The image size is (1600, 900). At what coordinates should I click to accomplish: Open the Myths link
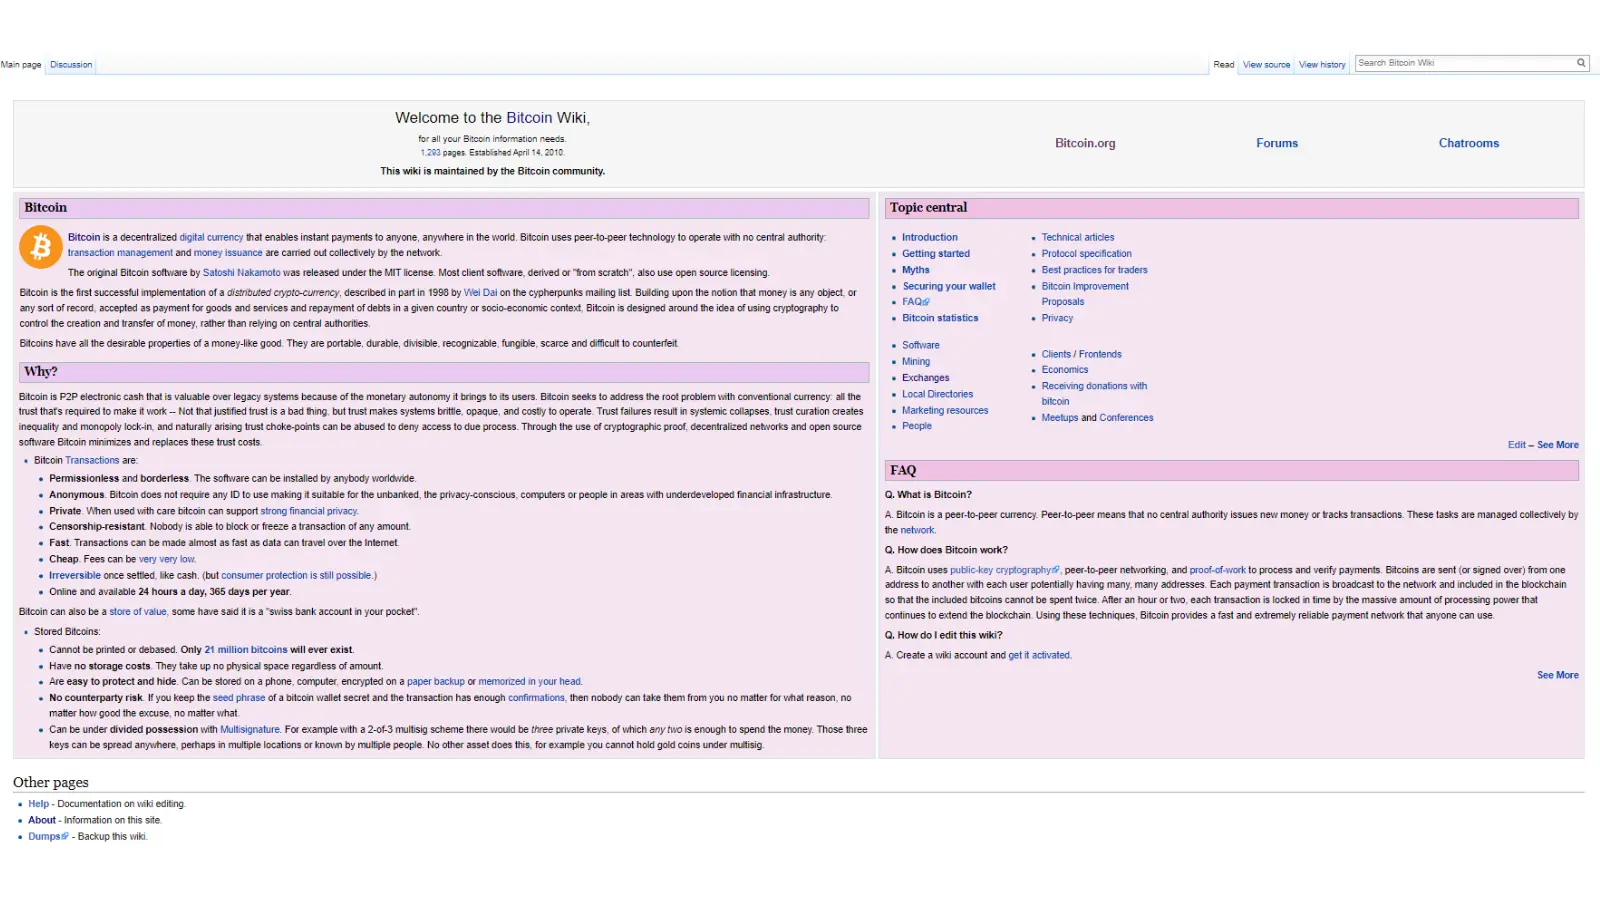click(x=916, y=270)
